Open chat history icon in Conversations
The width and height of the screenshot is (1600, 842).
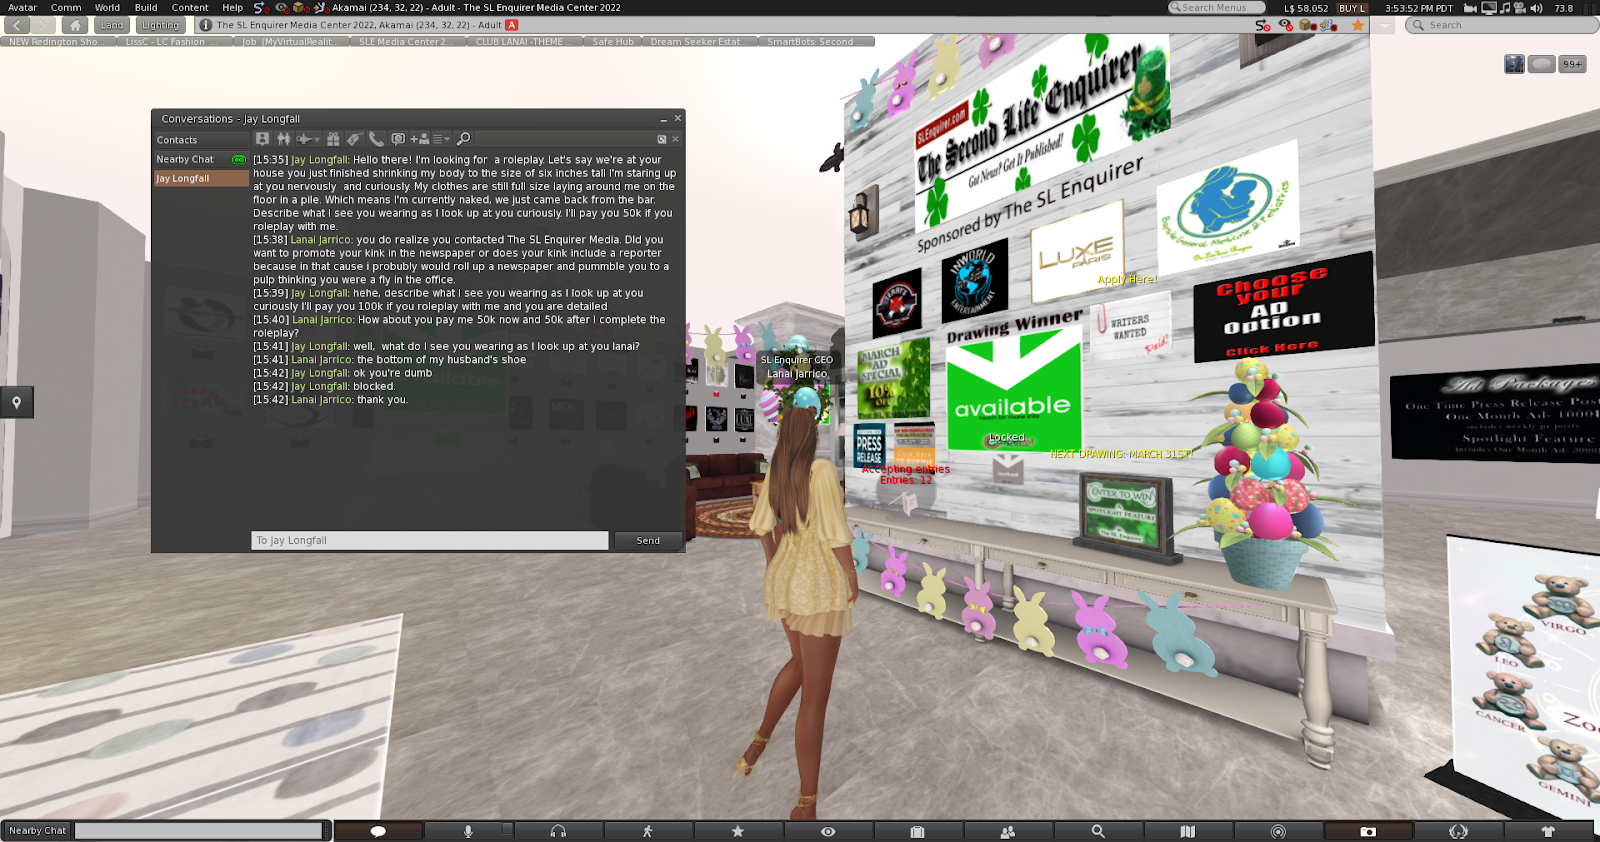[398, 139]
